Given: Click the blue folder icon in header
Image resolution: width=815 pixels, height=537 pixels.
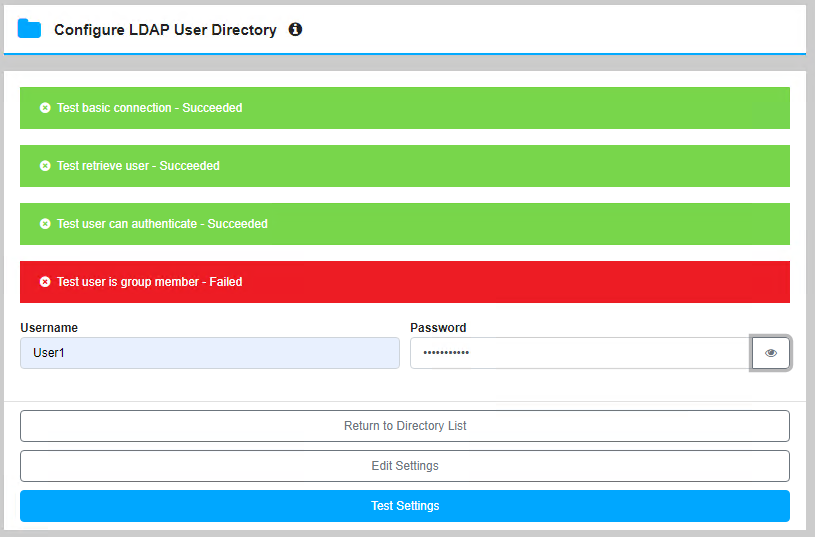Looking at the screenshot, I should pos(29,29).
